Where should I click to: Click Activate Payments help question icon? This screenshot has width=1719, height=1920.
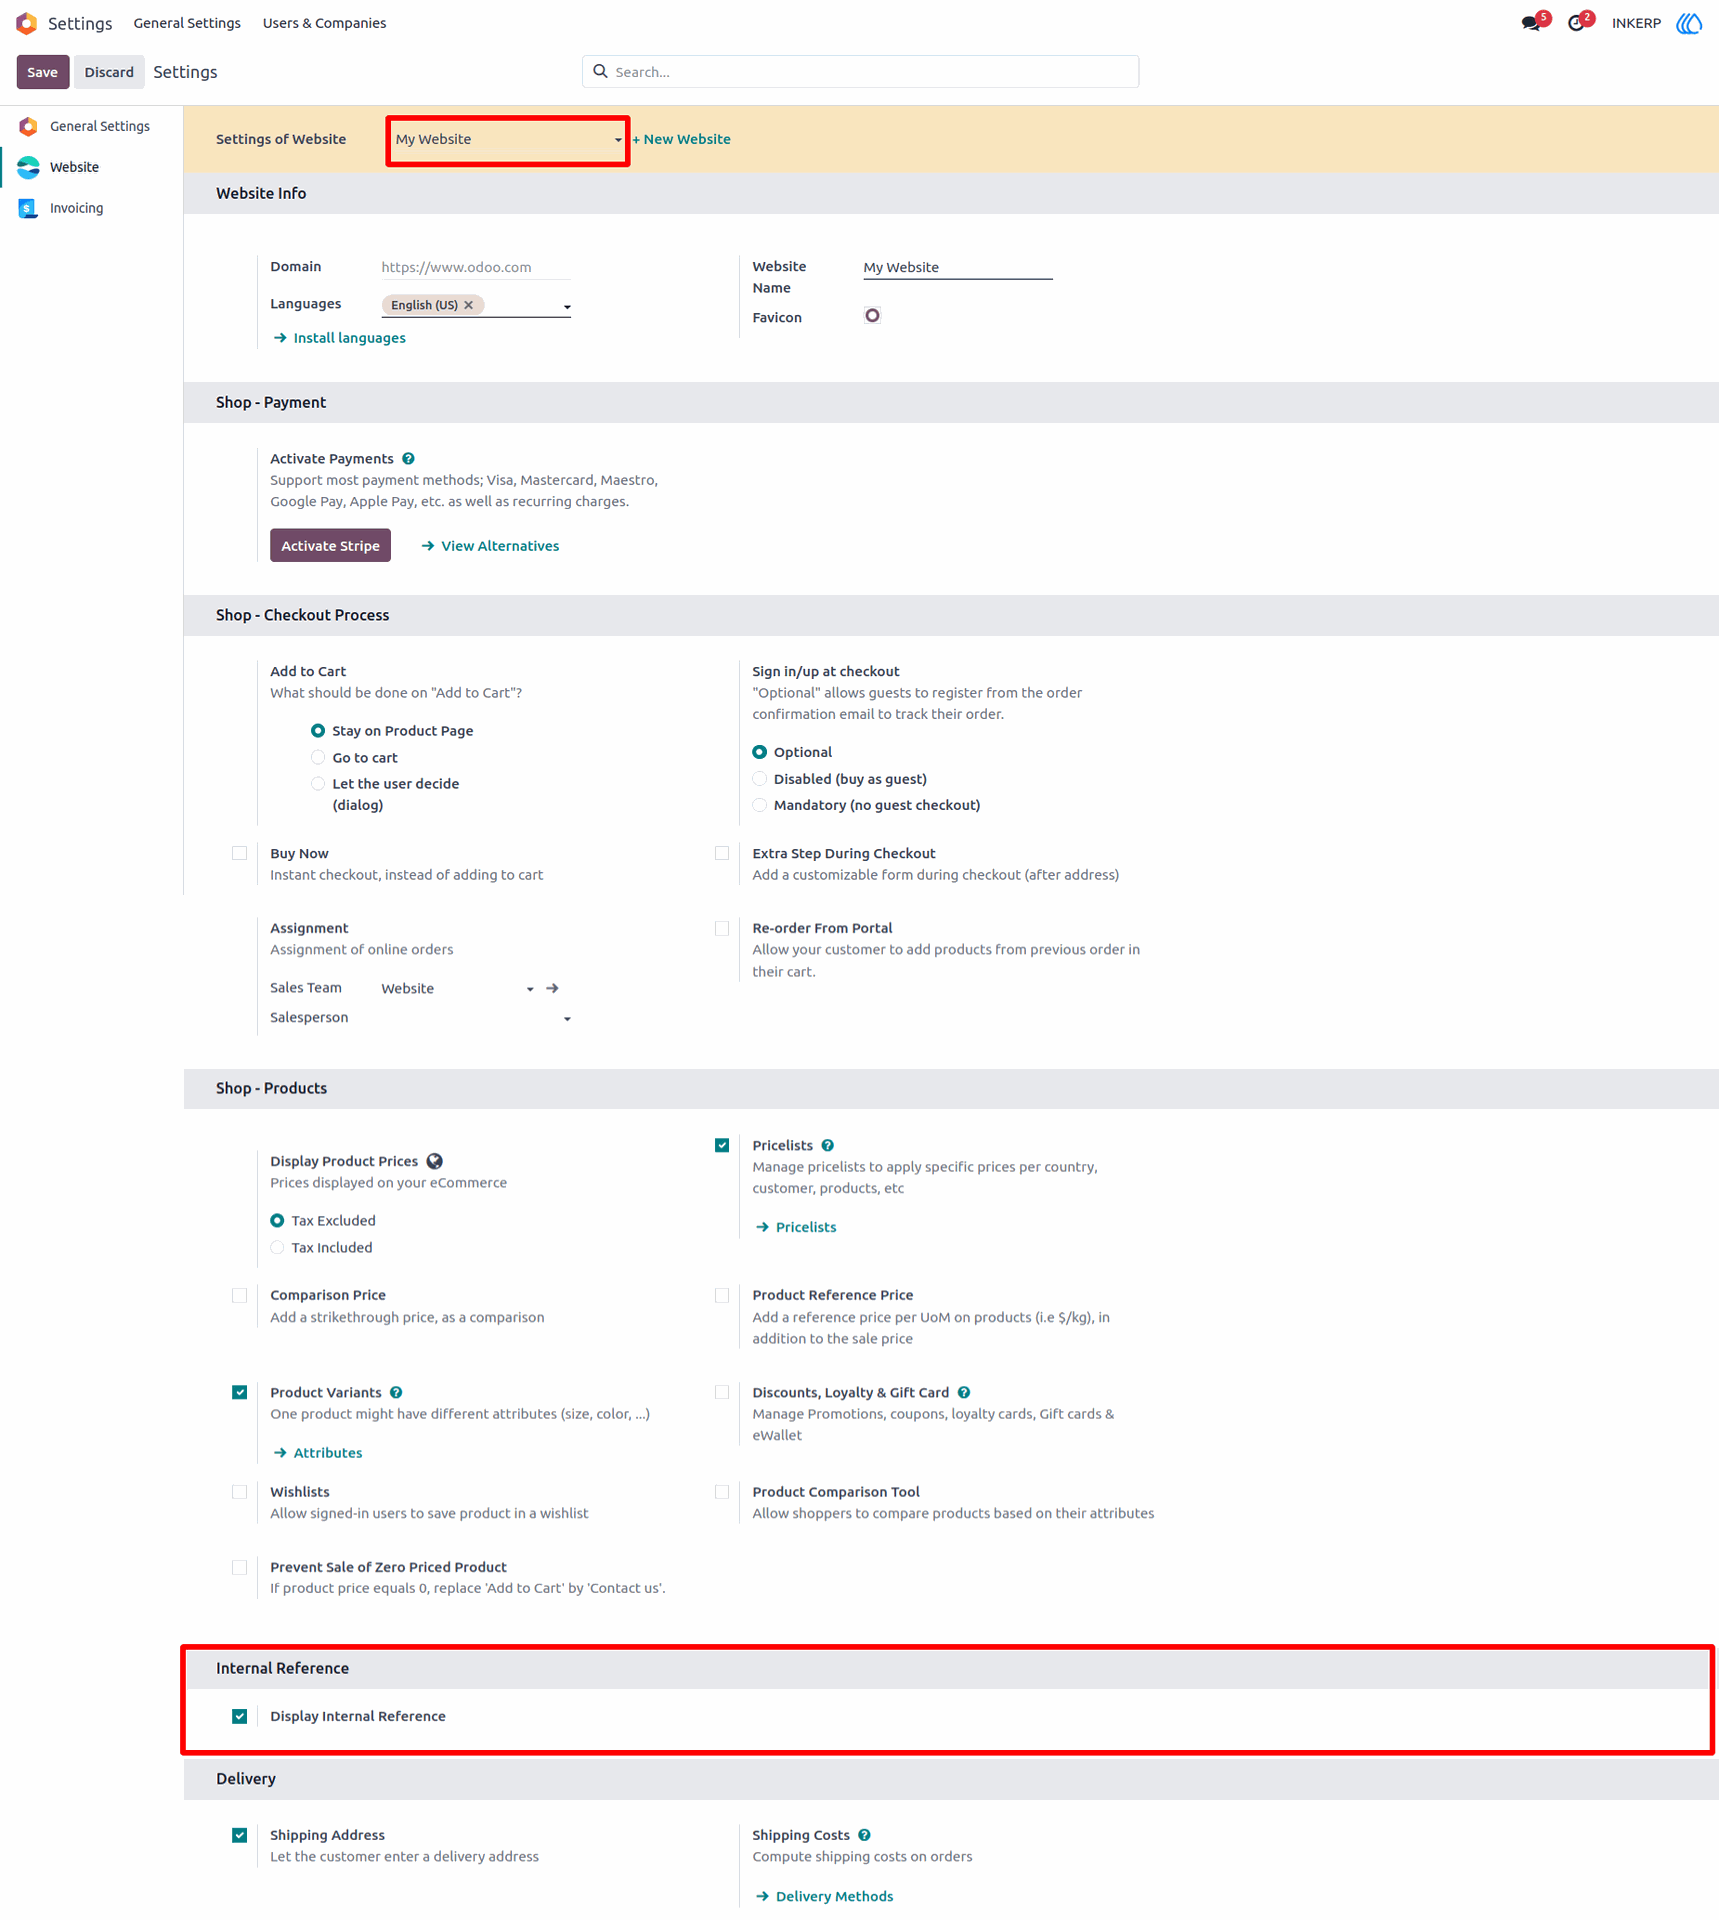pyautogui.click(x=408, y=459)
